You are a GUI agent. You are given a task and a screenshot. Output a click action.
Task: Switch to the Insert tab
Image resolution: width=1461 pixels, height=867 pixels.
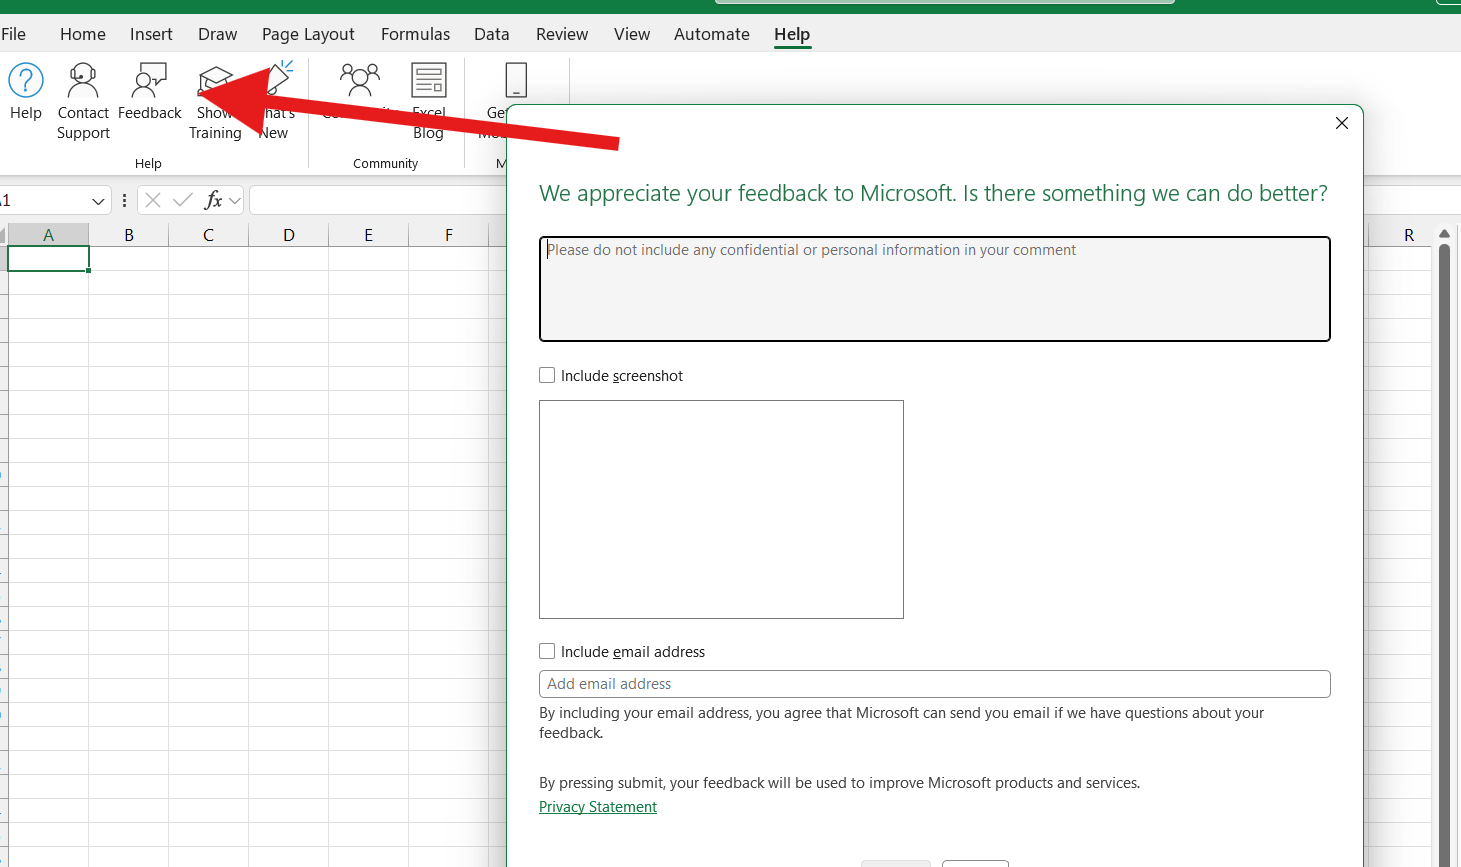coord(151,34)
